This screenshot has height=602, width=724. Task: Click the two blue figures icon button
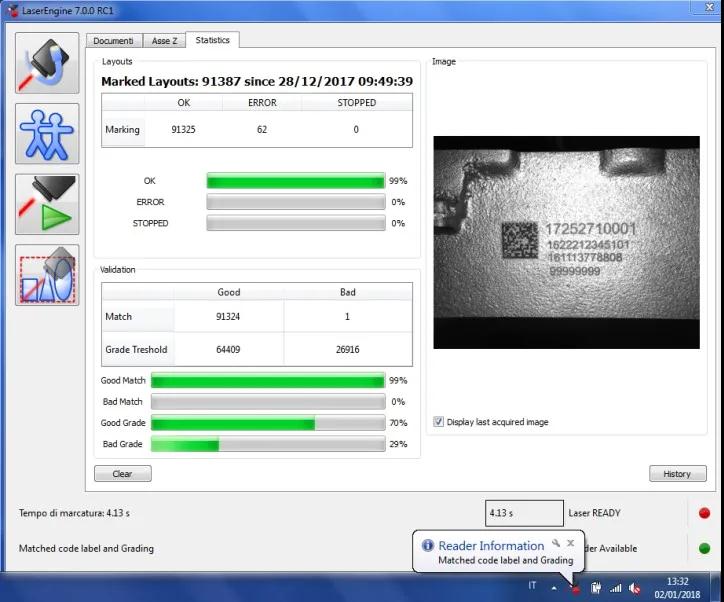point(47,133)
